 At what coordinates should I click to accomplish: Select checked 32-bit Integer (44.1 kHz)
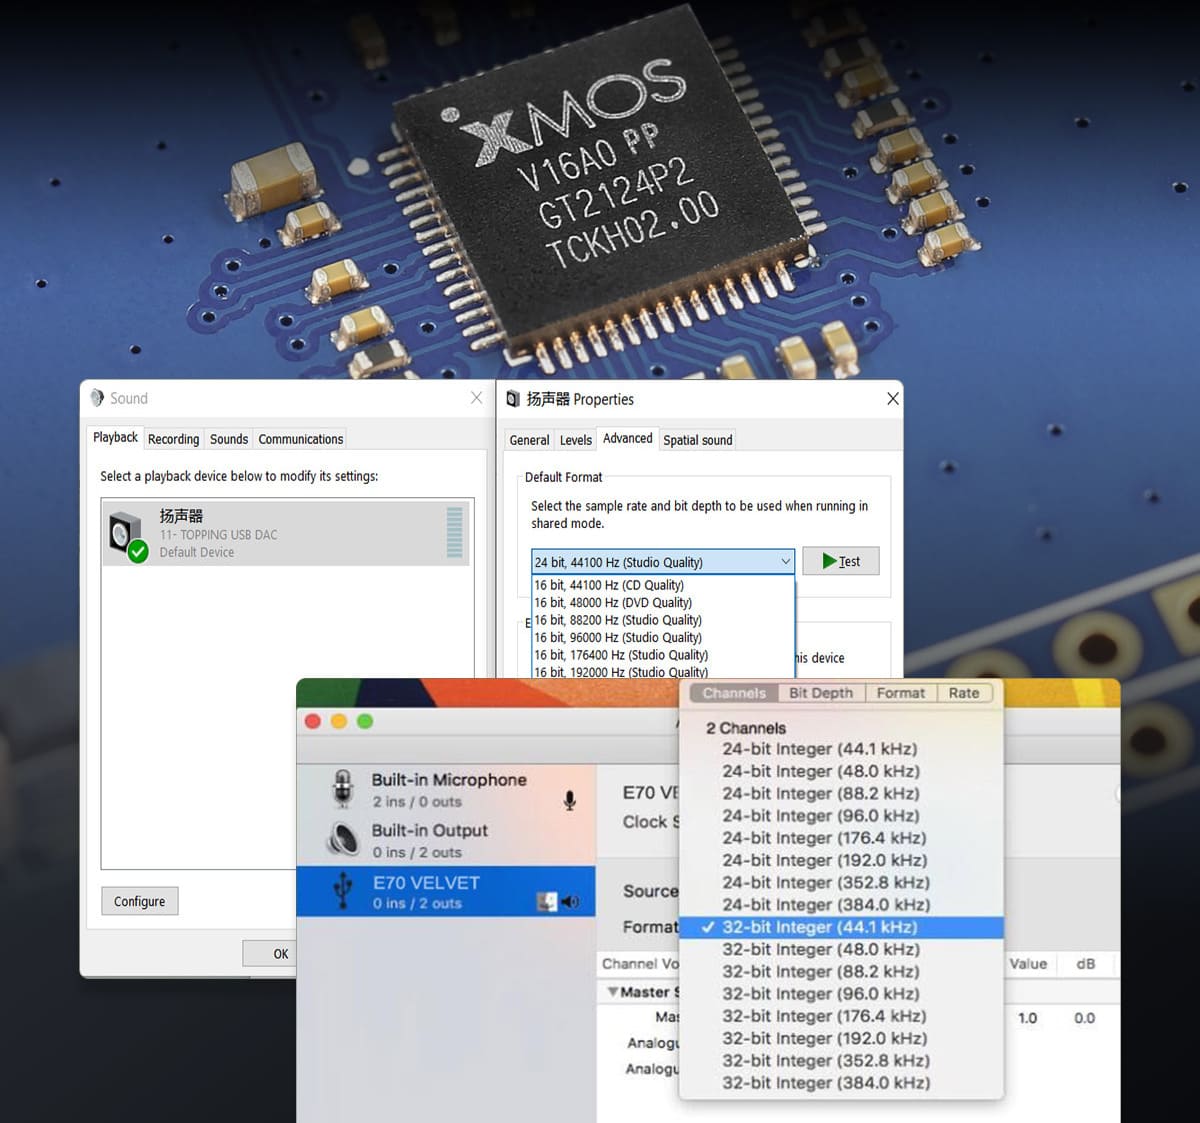[841, 927]
